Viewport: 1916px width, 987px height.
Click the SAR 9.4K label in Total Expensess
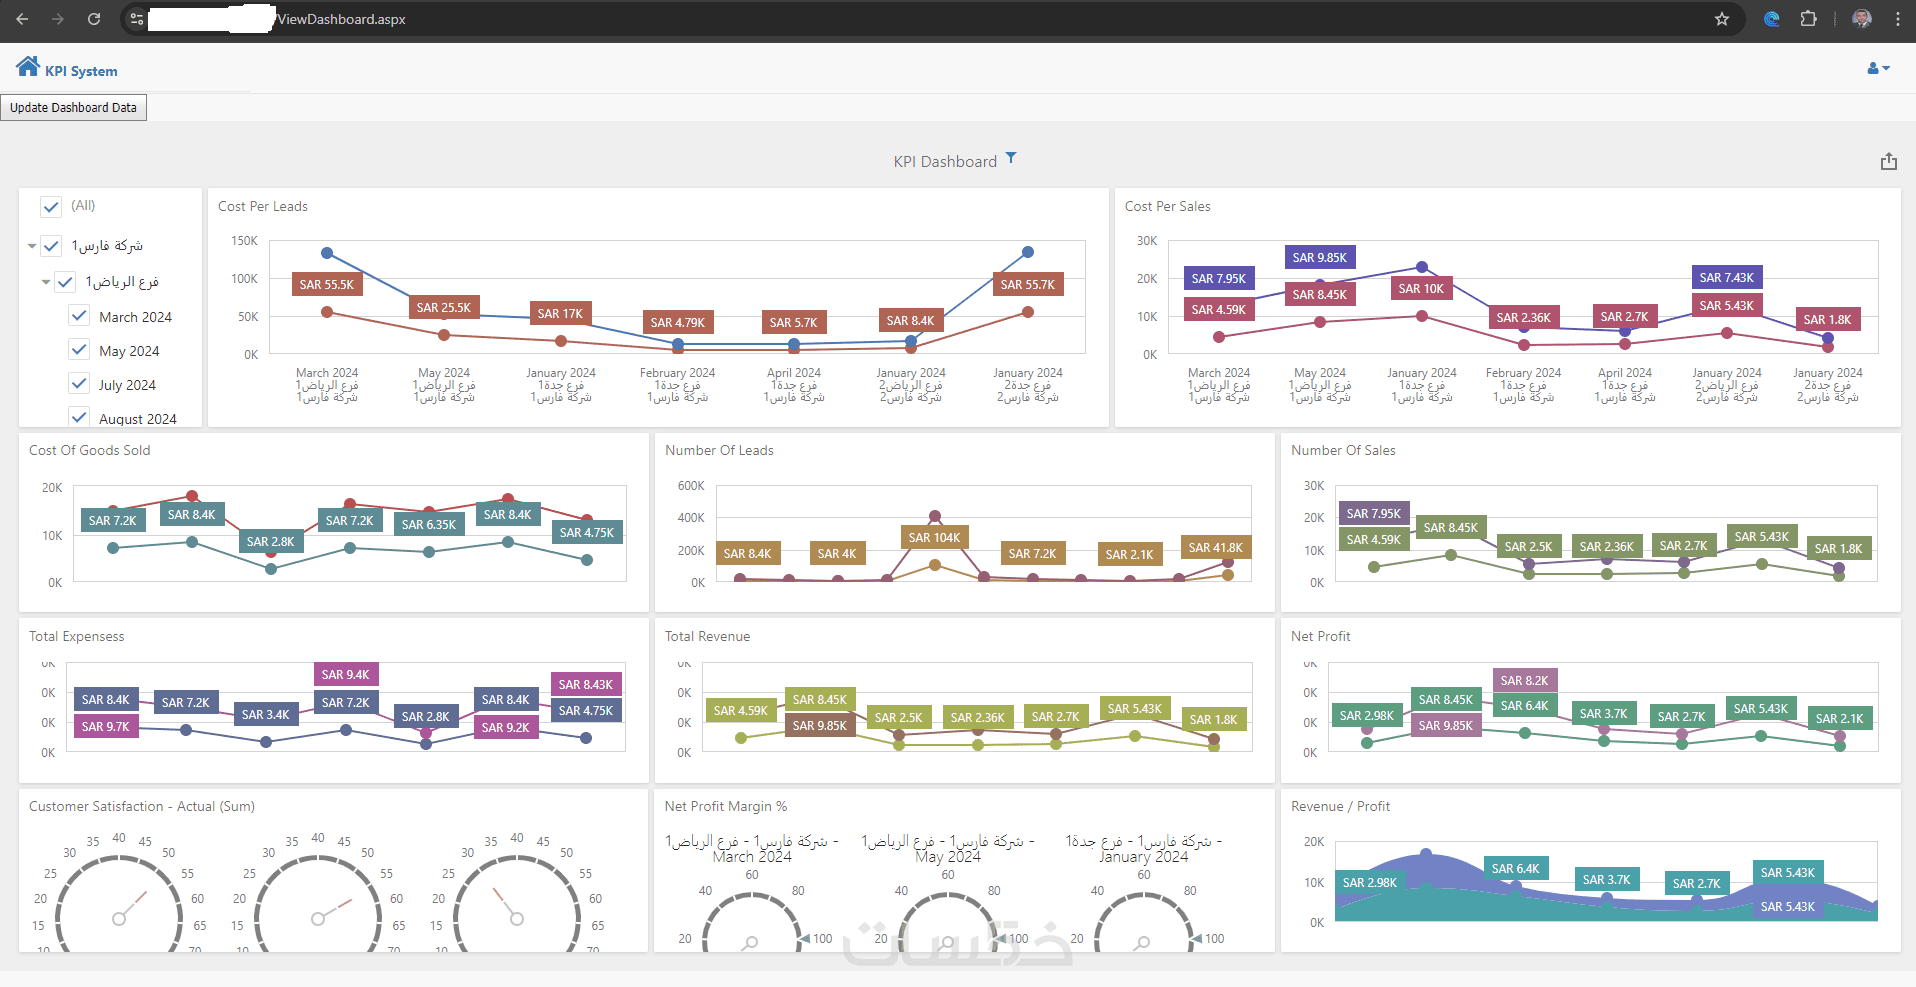346,674
